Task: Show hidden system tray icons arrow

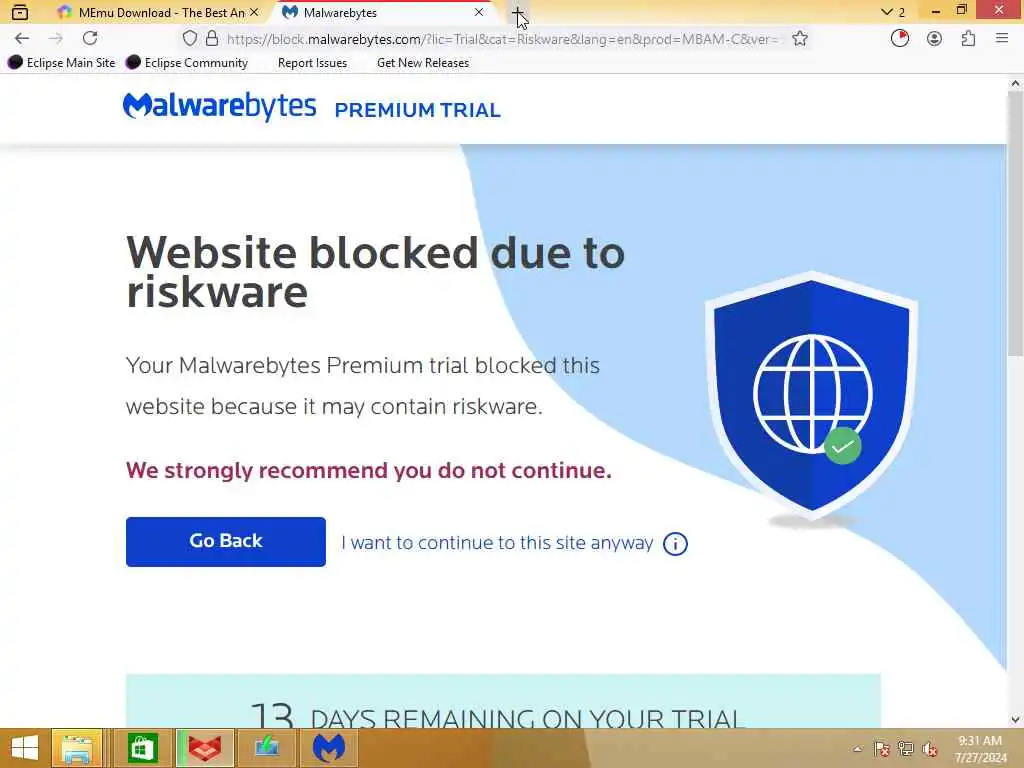Action: pyautogui.click(x=857, y=749)
